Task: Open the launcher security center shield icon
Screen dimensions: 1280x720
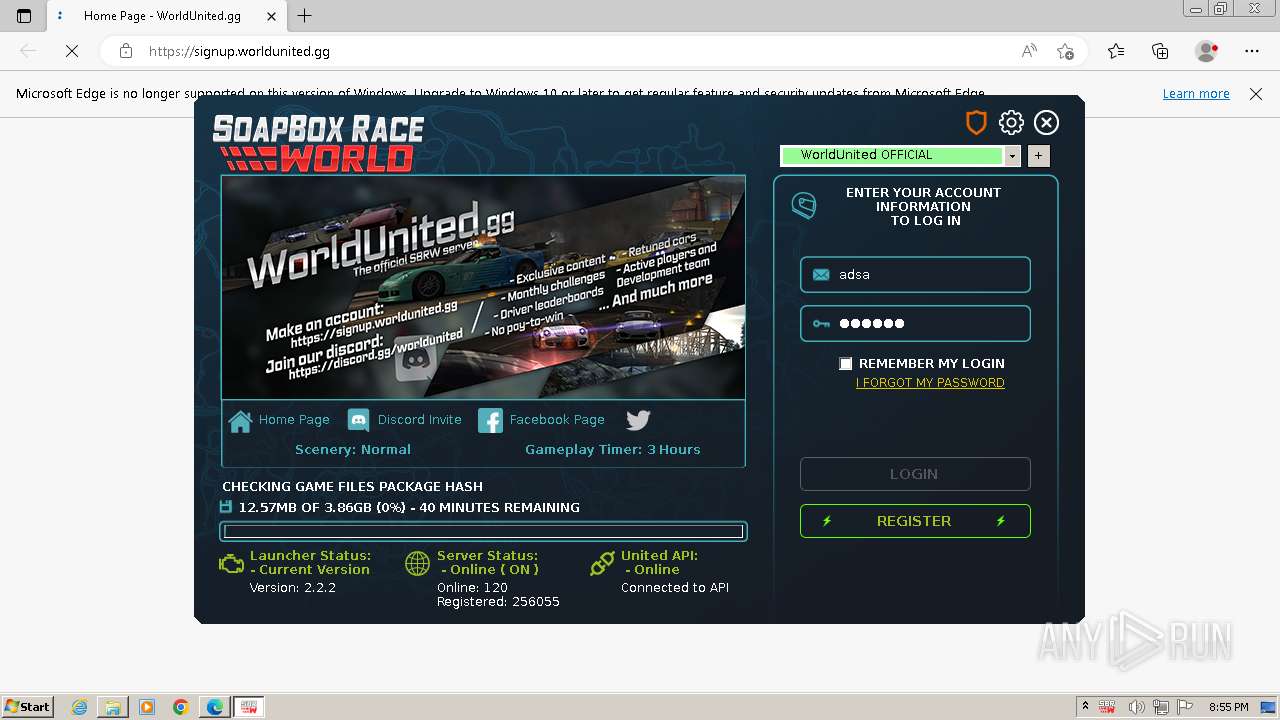Action: coord(976,122)
